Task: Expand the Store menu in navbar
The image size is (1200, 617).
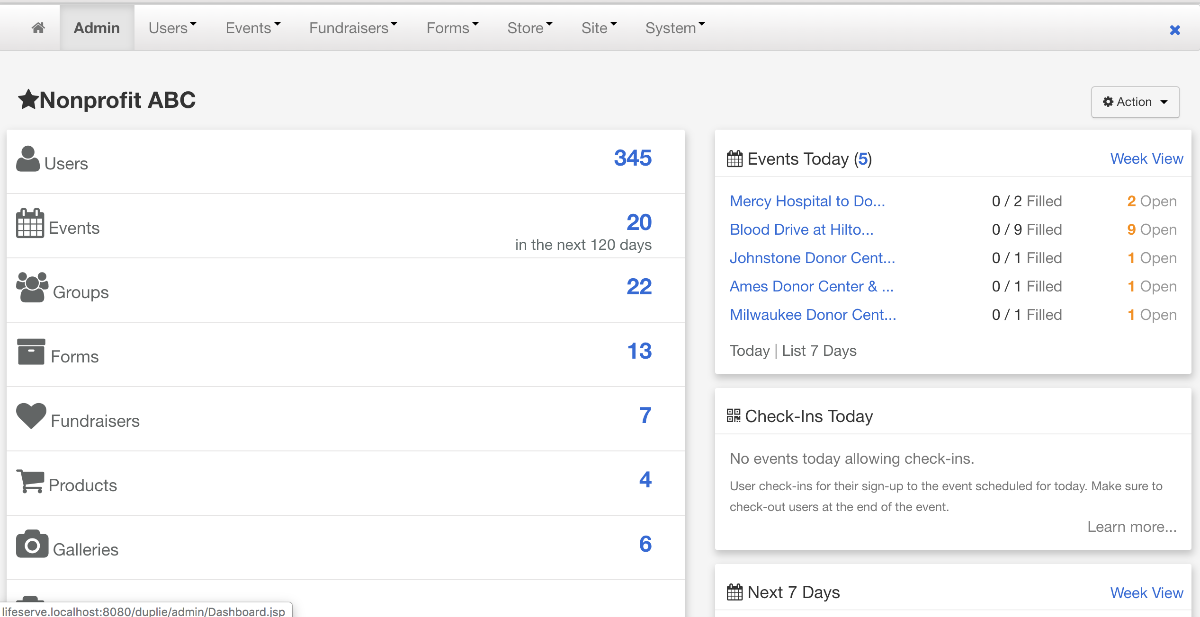Action: [530, 28]
